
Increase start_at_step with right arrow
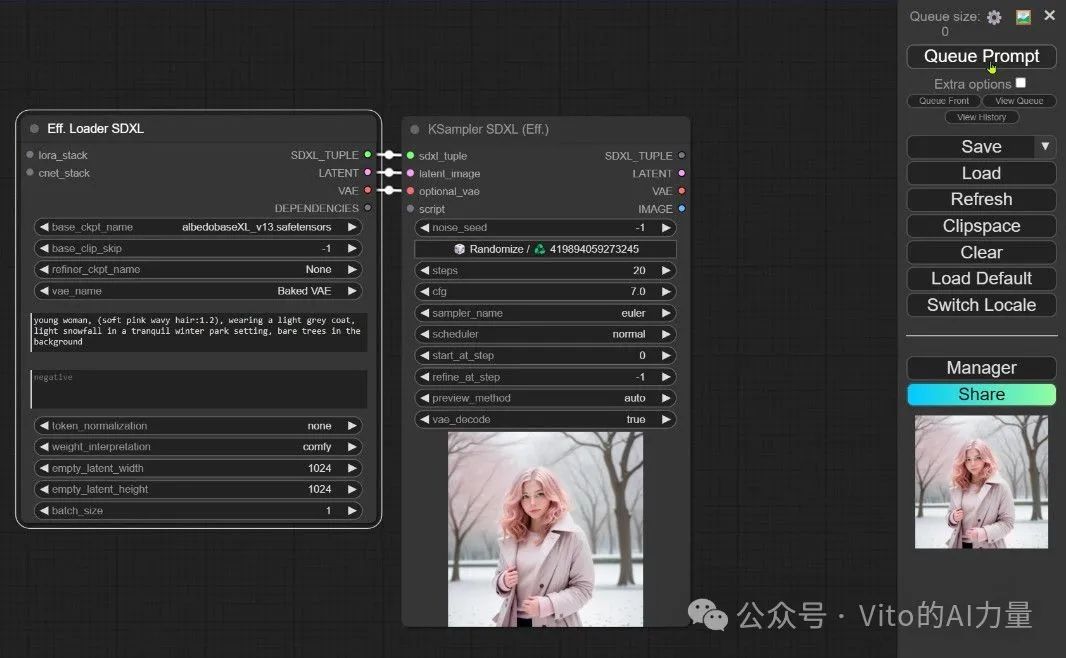(x=666, y=356)
